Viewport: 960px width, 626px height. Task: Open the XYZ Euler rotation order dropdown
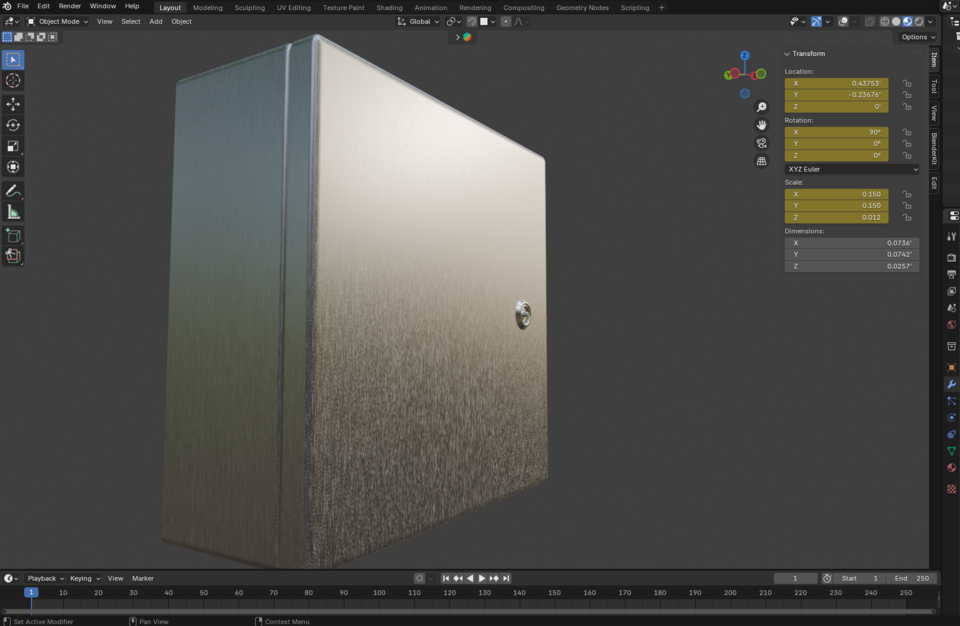click(x=851, y=168)
